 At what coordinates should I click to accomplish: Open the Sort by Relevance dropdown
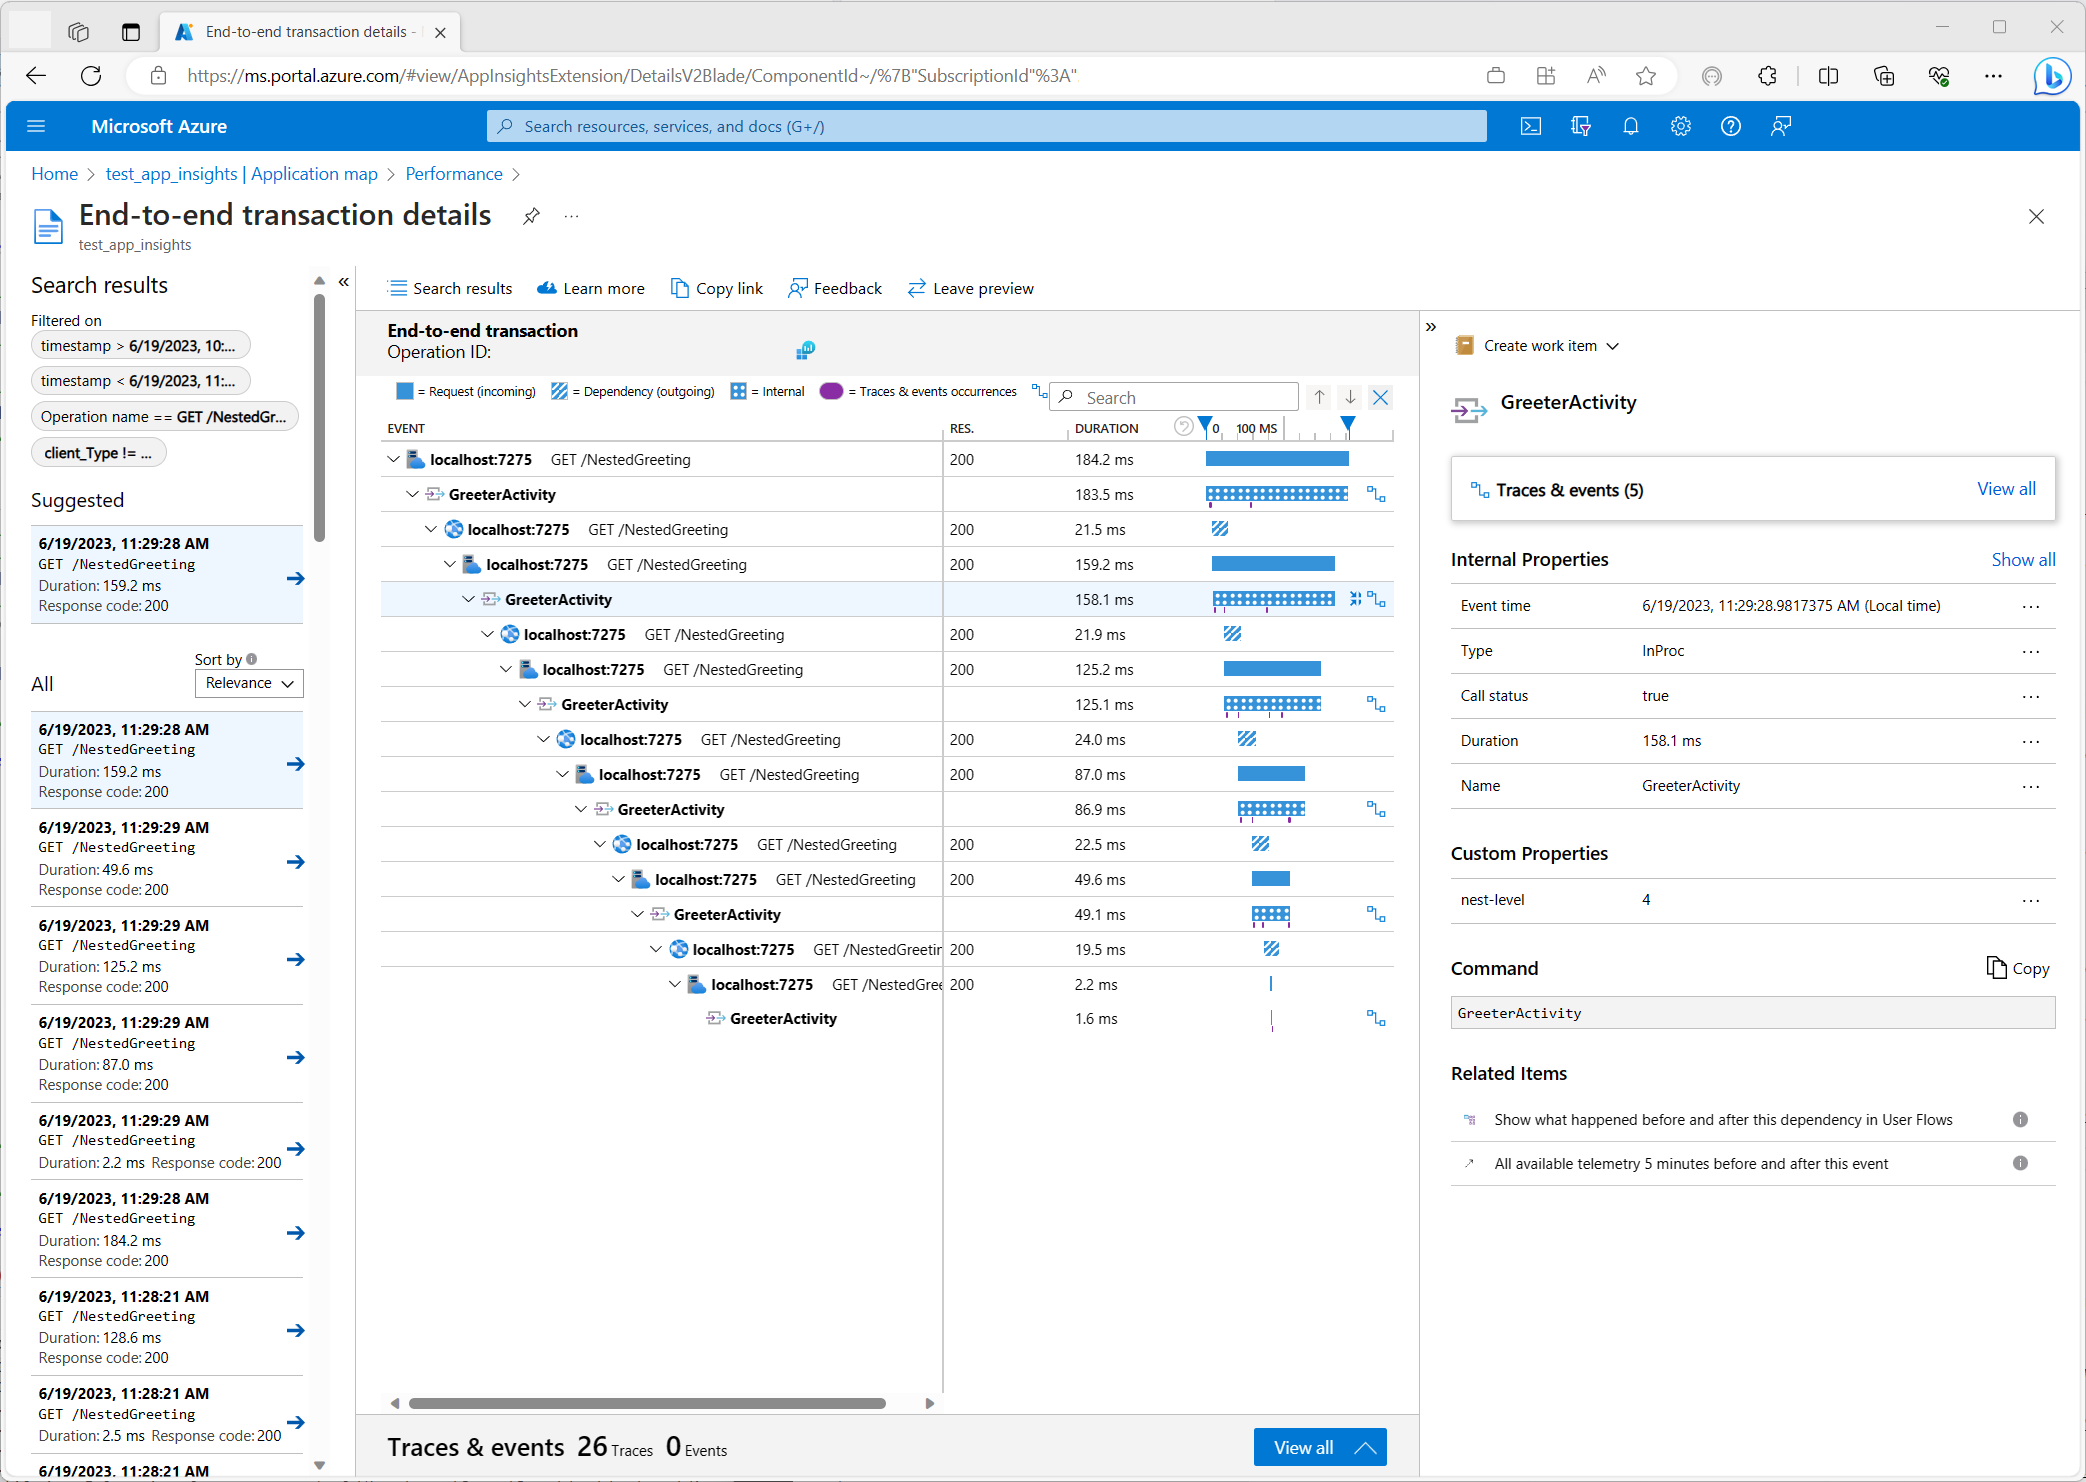pos(249,683)
